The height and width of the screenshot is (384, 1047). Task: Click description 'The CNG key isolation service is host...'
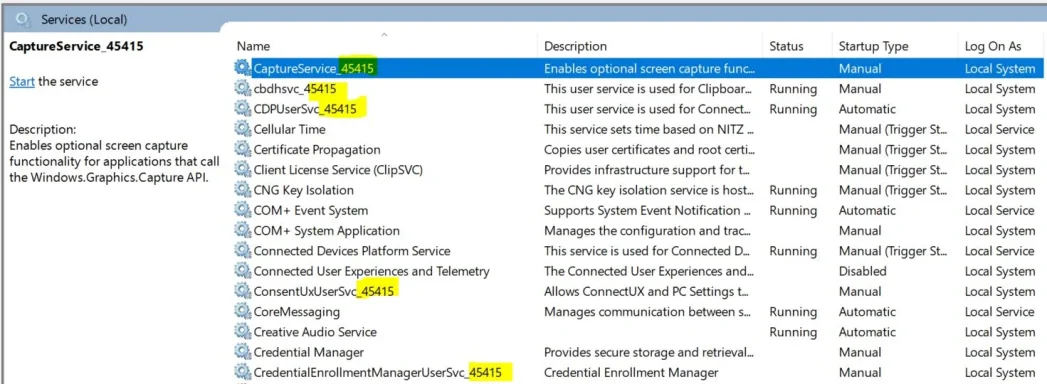649,190
